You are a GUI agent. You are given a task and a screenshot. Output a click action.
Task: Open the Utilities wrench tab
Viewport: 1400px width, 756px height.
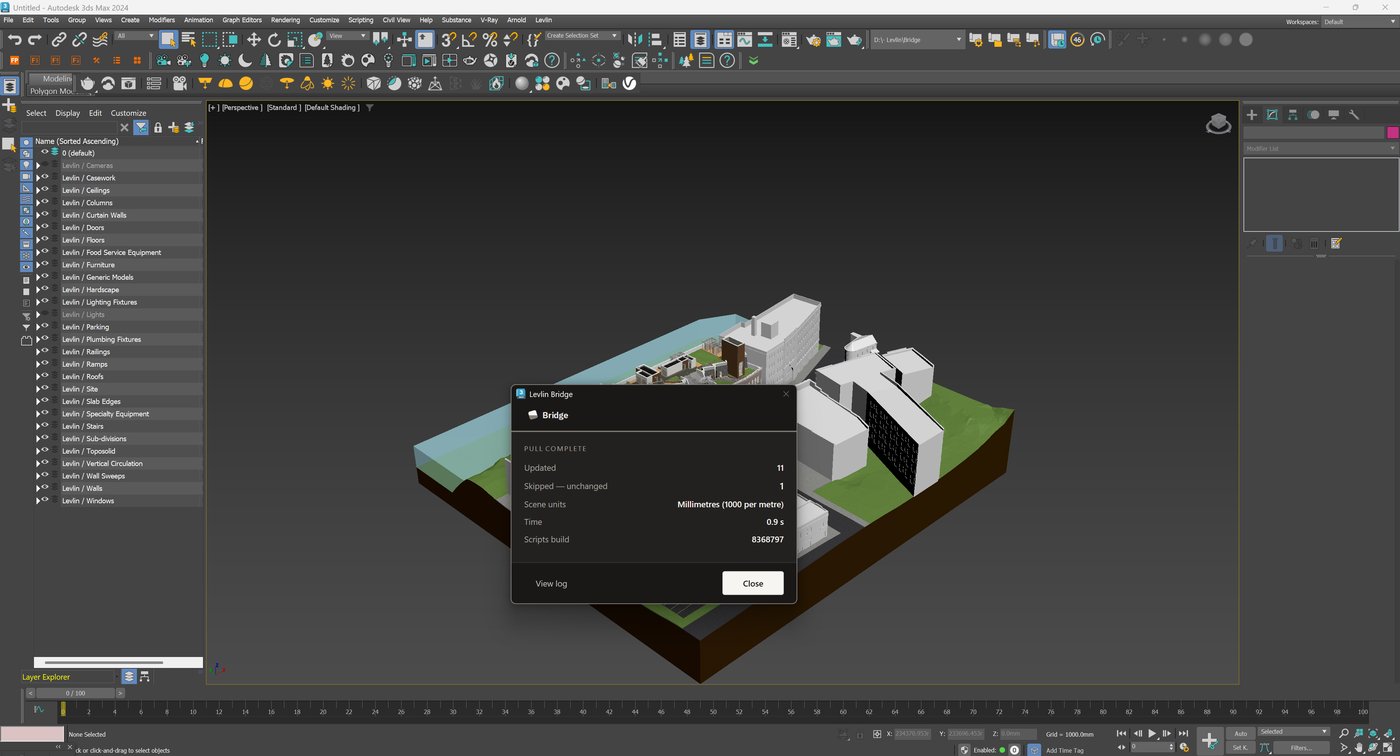pos(1354,115)
